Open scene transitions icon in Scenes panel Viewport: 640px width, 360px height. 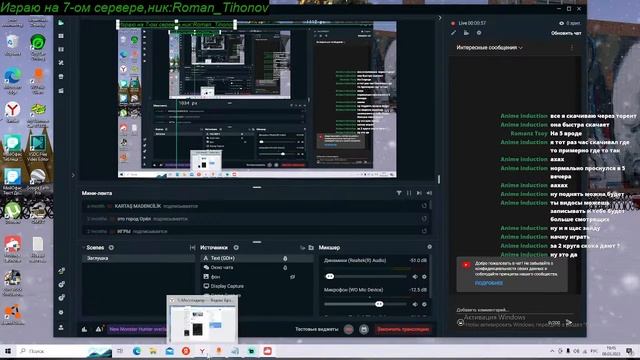point(192,248)
